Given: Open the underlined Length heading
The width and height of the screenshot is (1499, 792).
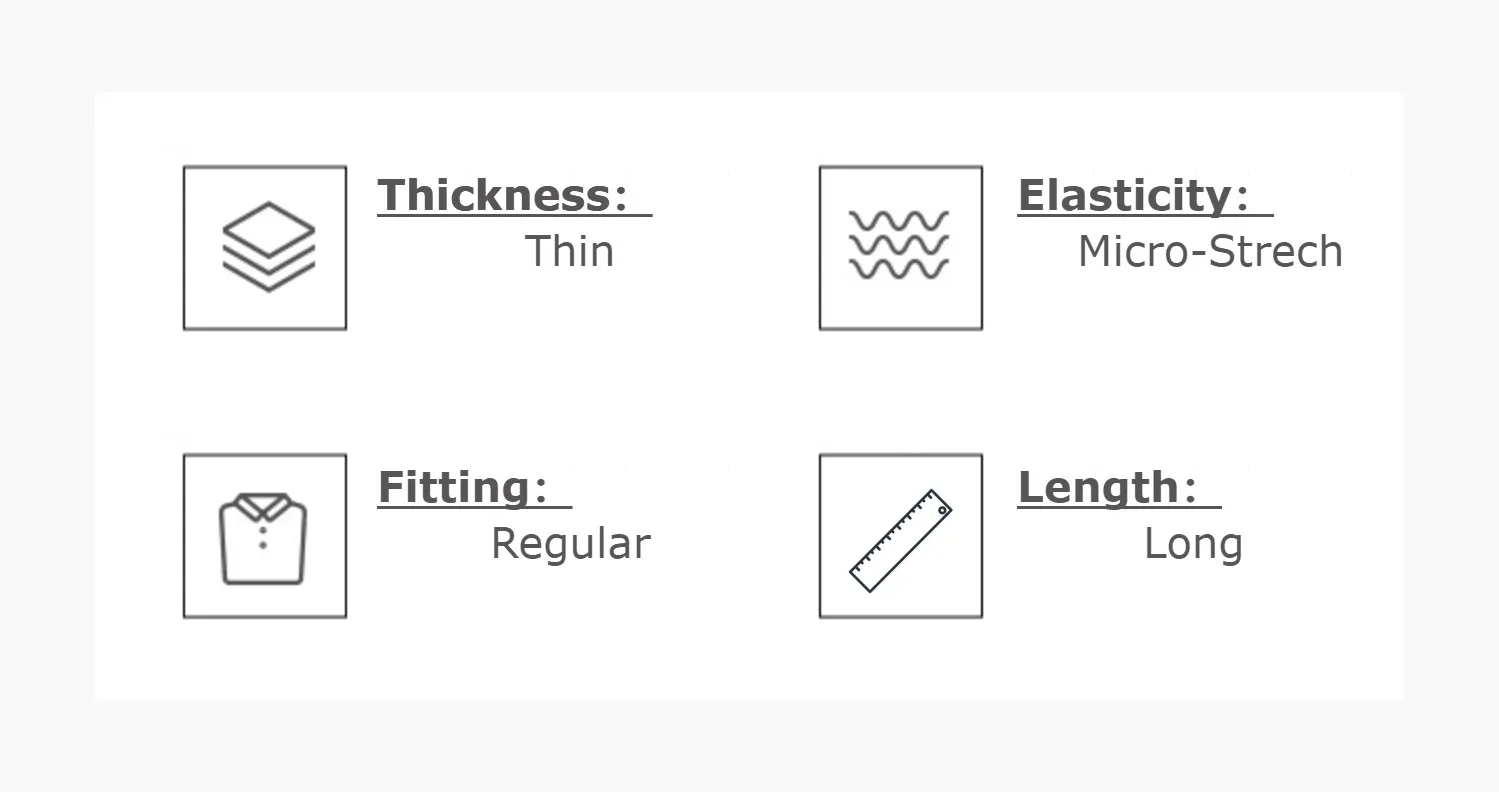Looking at the screenshot, I should 1119,487.
